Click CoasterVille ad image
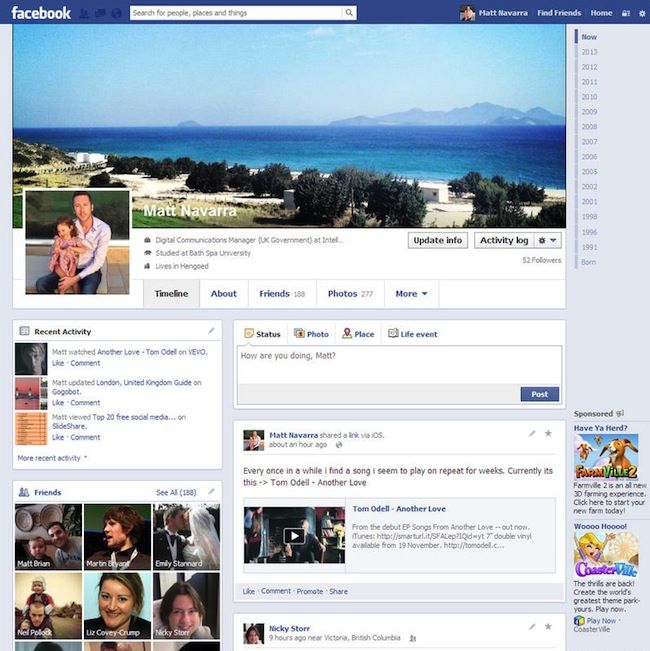Viewport: 650px width, 651px height. (x=606, y=555)
